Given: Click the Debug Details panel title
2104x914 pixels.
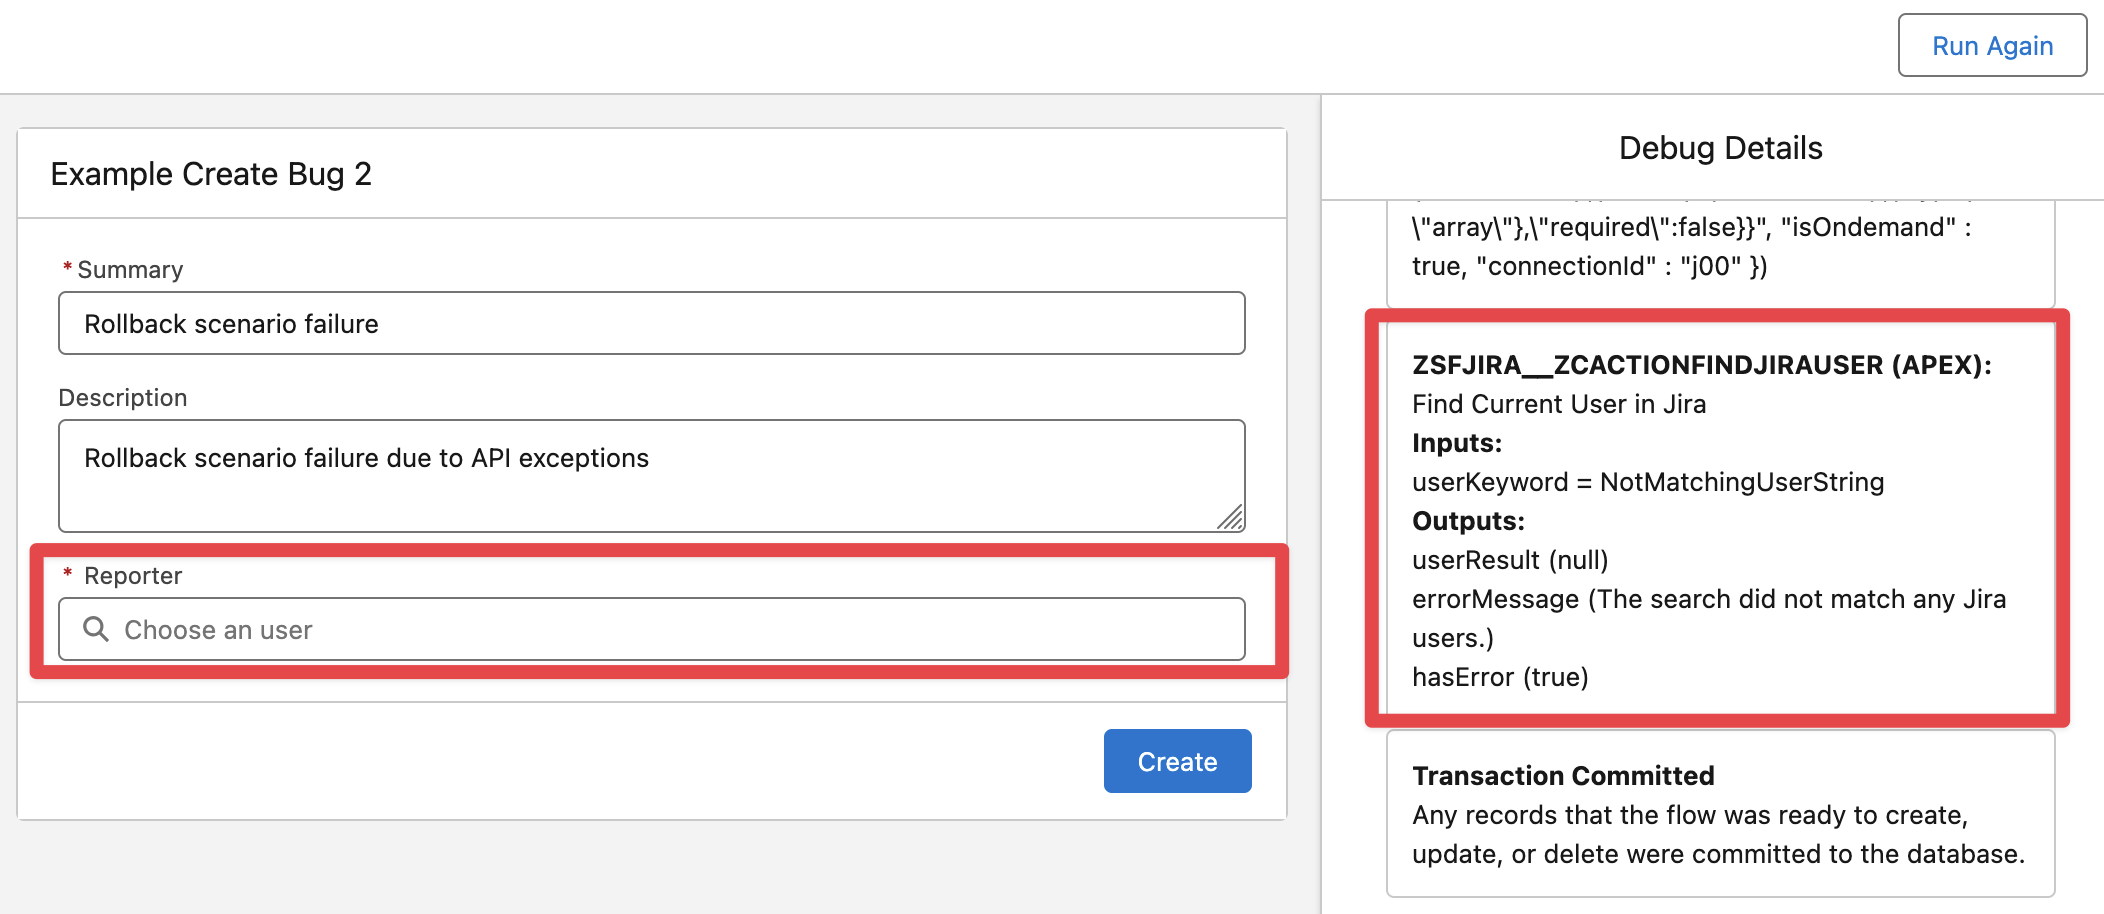Looking at the screenshot, I should pyautogui.click(x=1720, y=148).
